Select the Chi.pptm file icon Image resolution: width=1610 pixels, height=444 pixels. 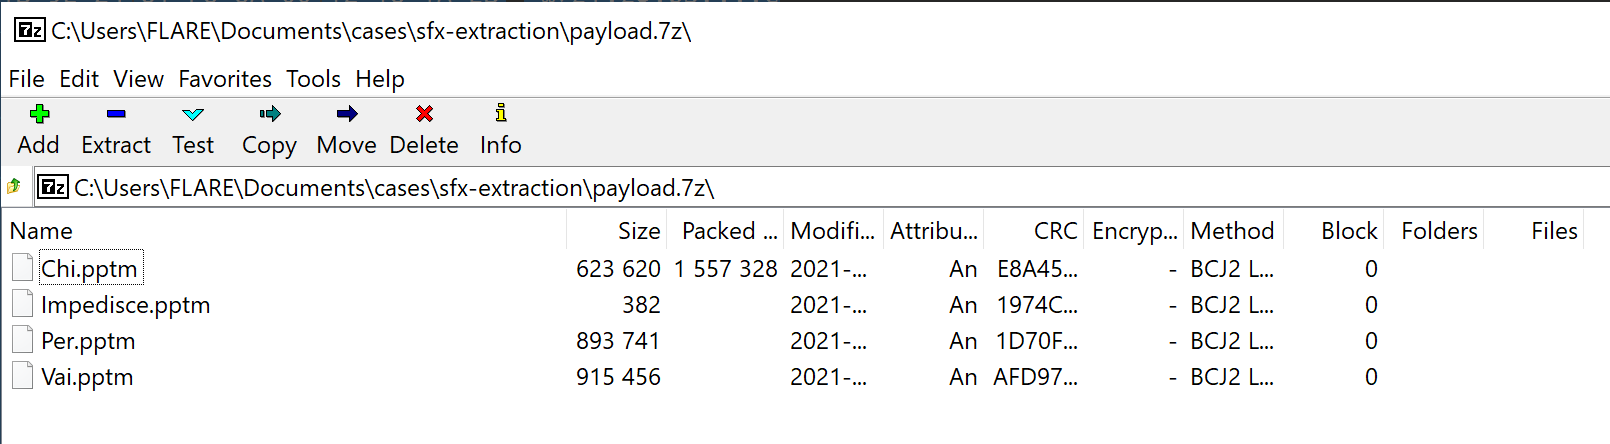tap(22, 268)
